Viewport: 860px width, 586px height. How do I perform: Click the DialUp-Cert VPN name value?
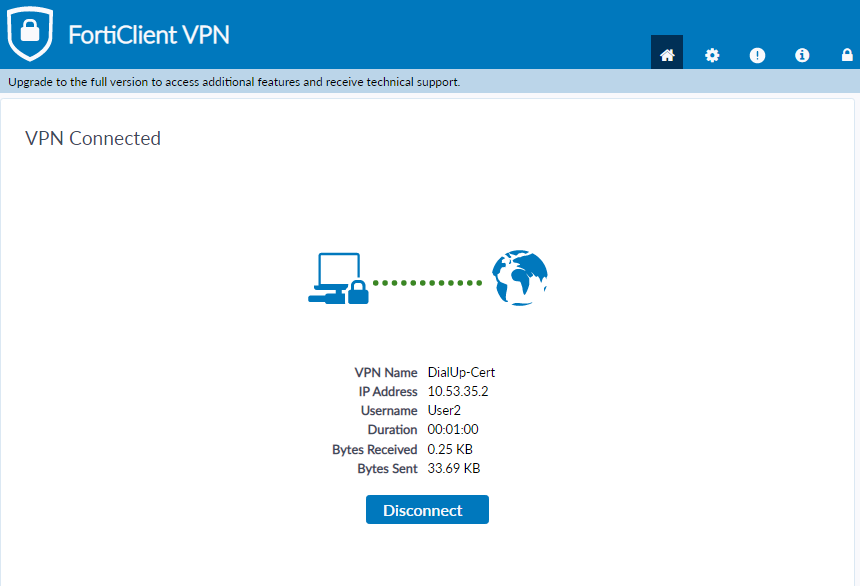pyautogui.click(x=462, y=373)
